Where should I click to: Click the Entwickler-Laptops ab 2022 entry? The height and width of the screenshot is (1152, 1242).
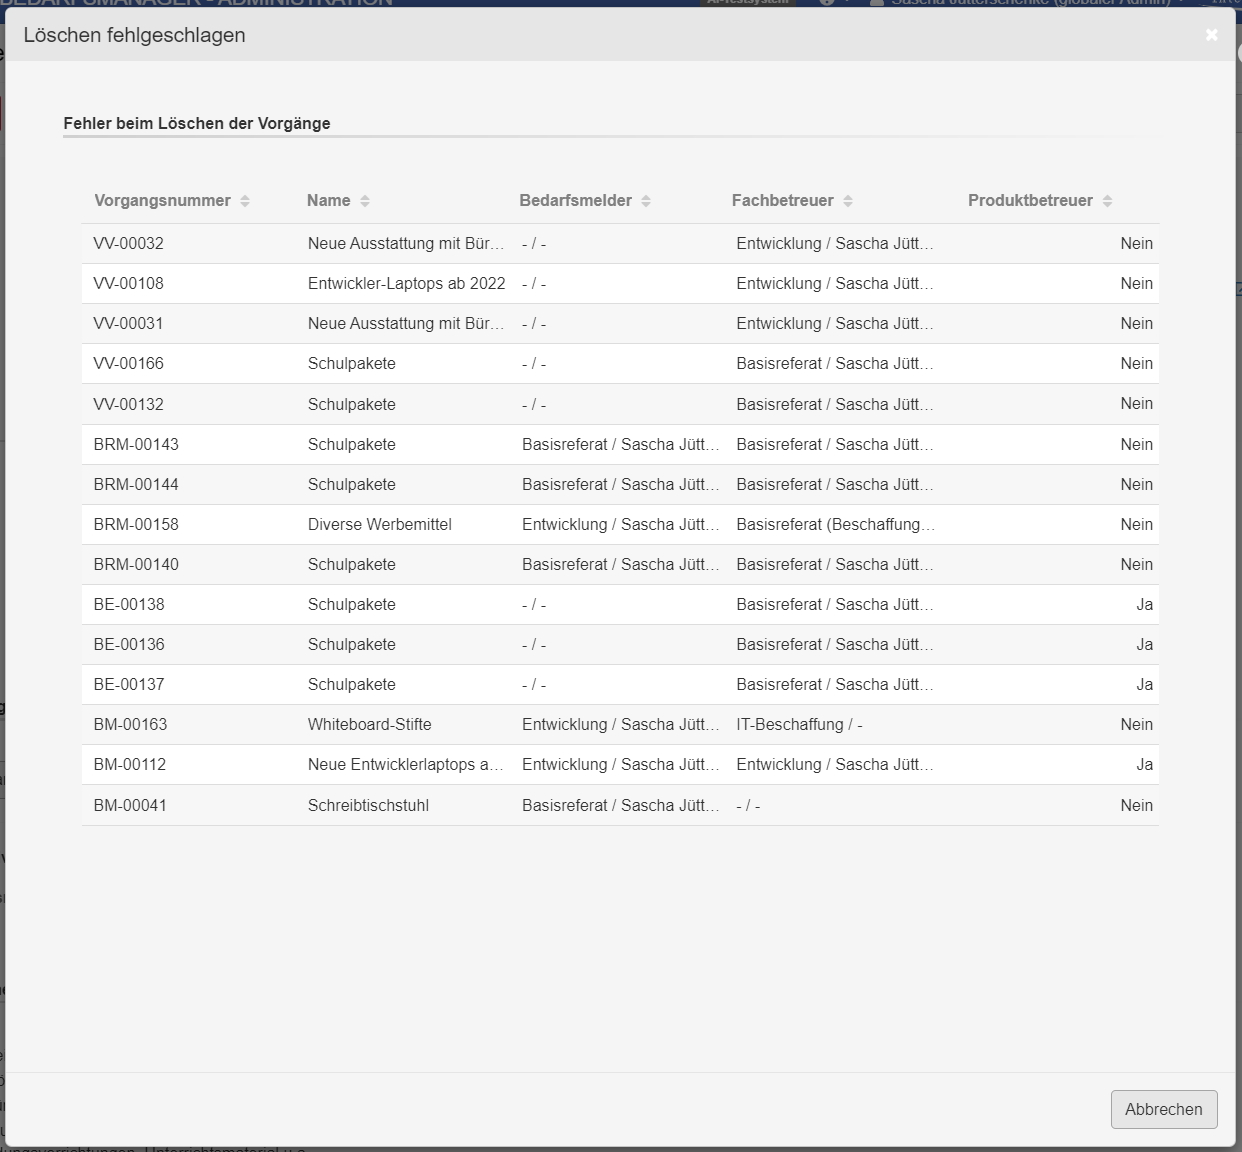click(406, 284)
